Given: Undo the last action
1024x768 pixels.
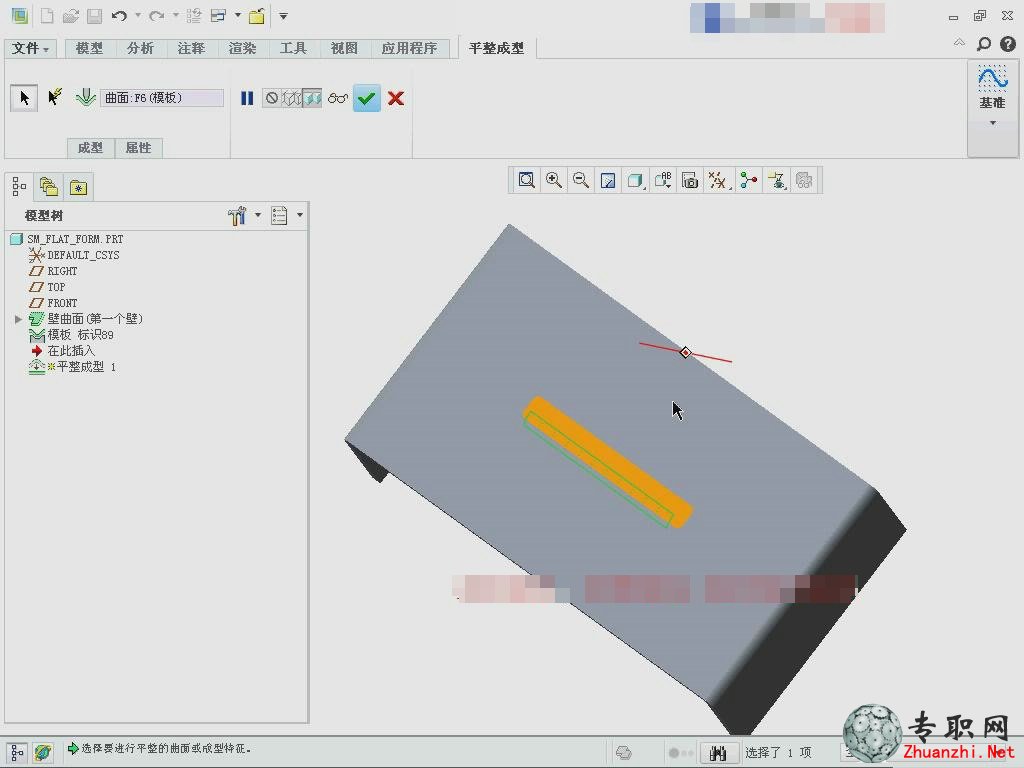Looking at the screenshot, I should tap(119, 16).
